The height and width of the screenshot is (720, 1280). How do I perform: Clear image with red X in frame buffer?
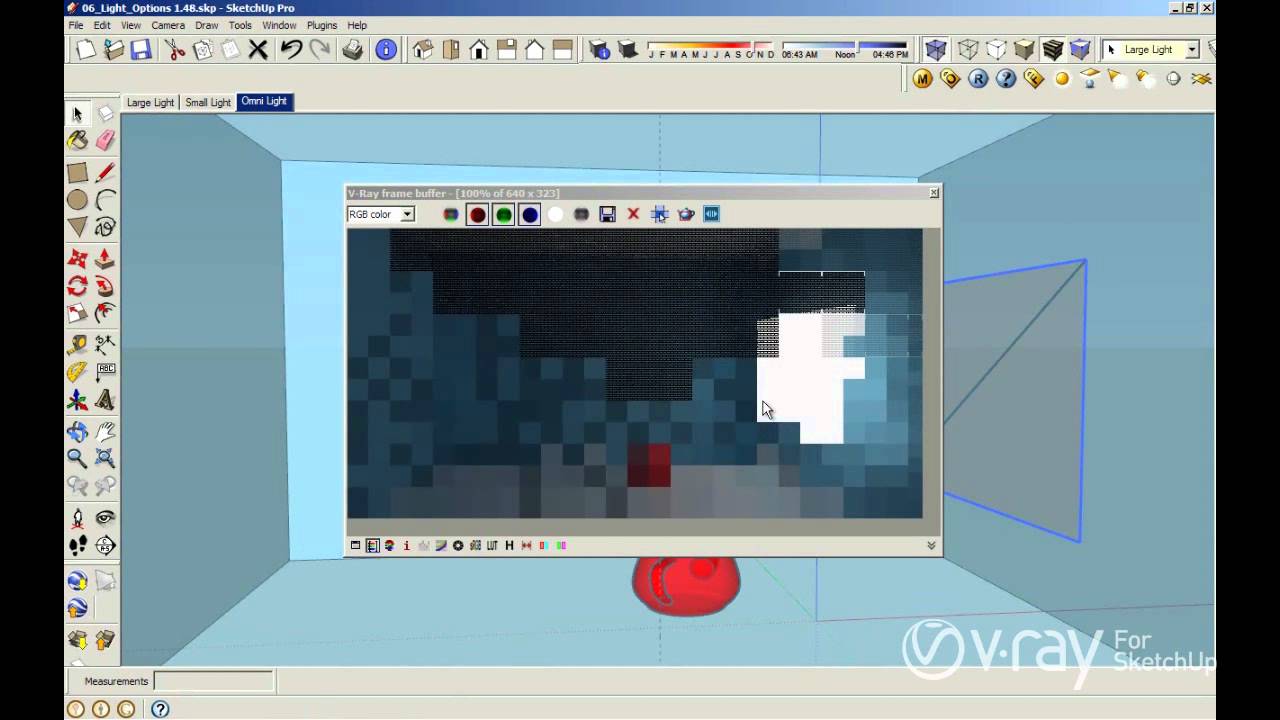[633, 214]
